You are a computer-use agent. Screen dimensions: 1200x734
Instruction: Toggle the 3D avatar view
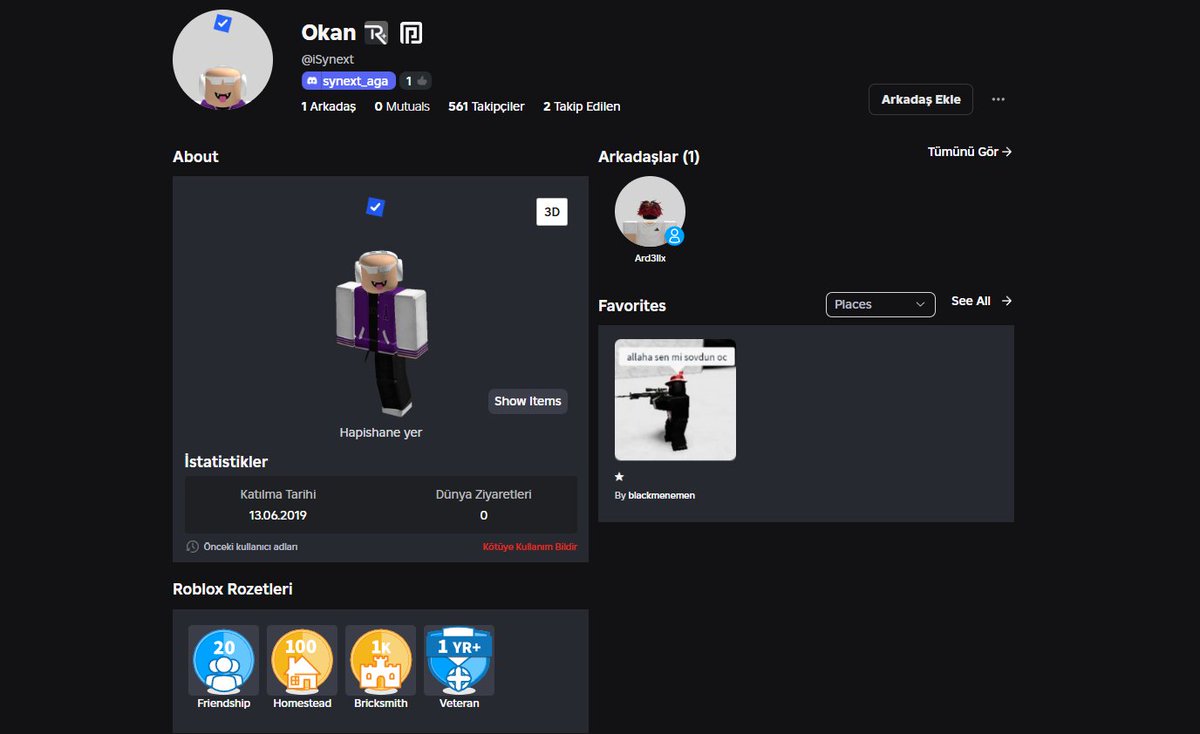(x=551, y=211)
